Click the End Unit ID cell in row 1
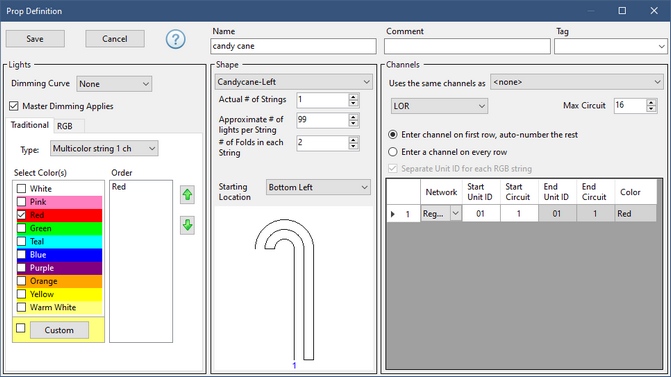Viewport: 671px width, 377px height. 557,214
